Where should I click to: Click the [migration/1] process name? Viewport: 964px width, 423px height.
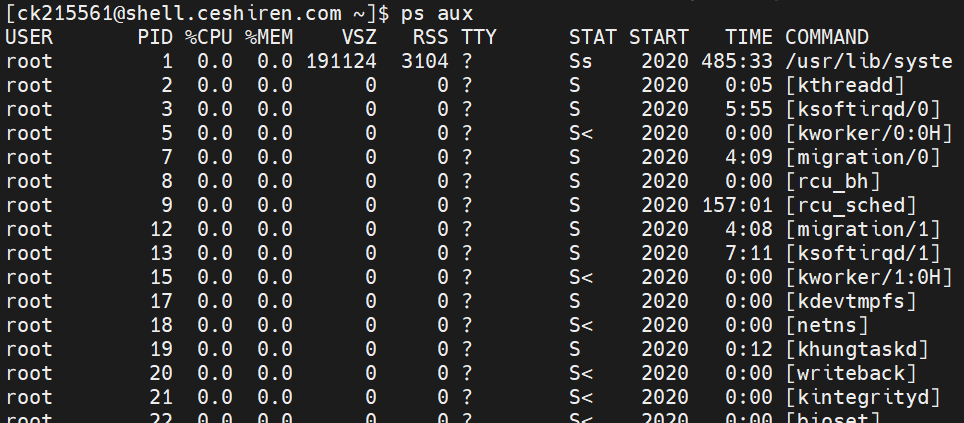pyautogui.click(x=863, y=229)
